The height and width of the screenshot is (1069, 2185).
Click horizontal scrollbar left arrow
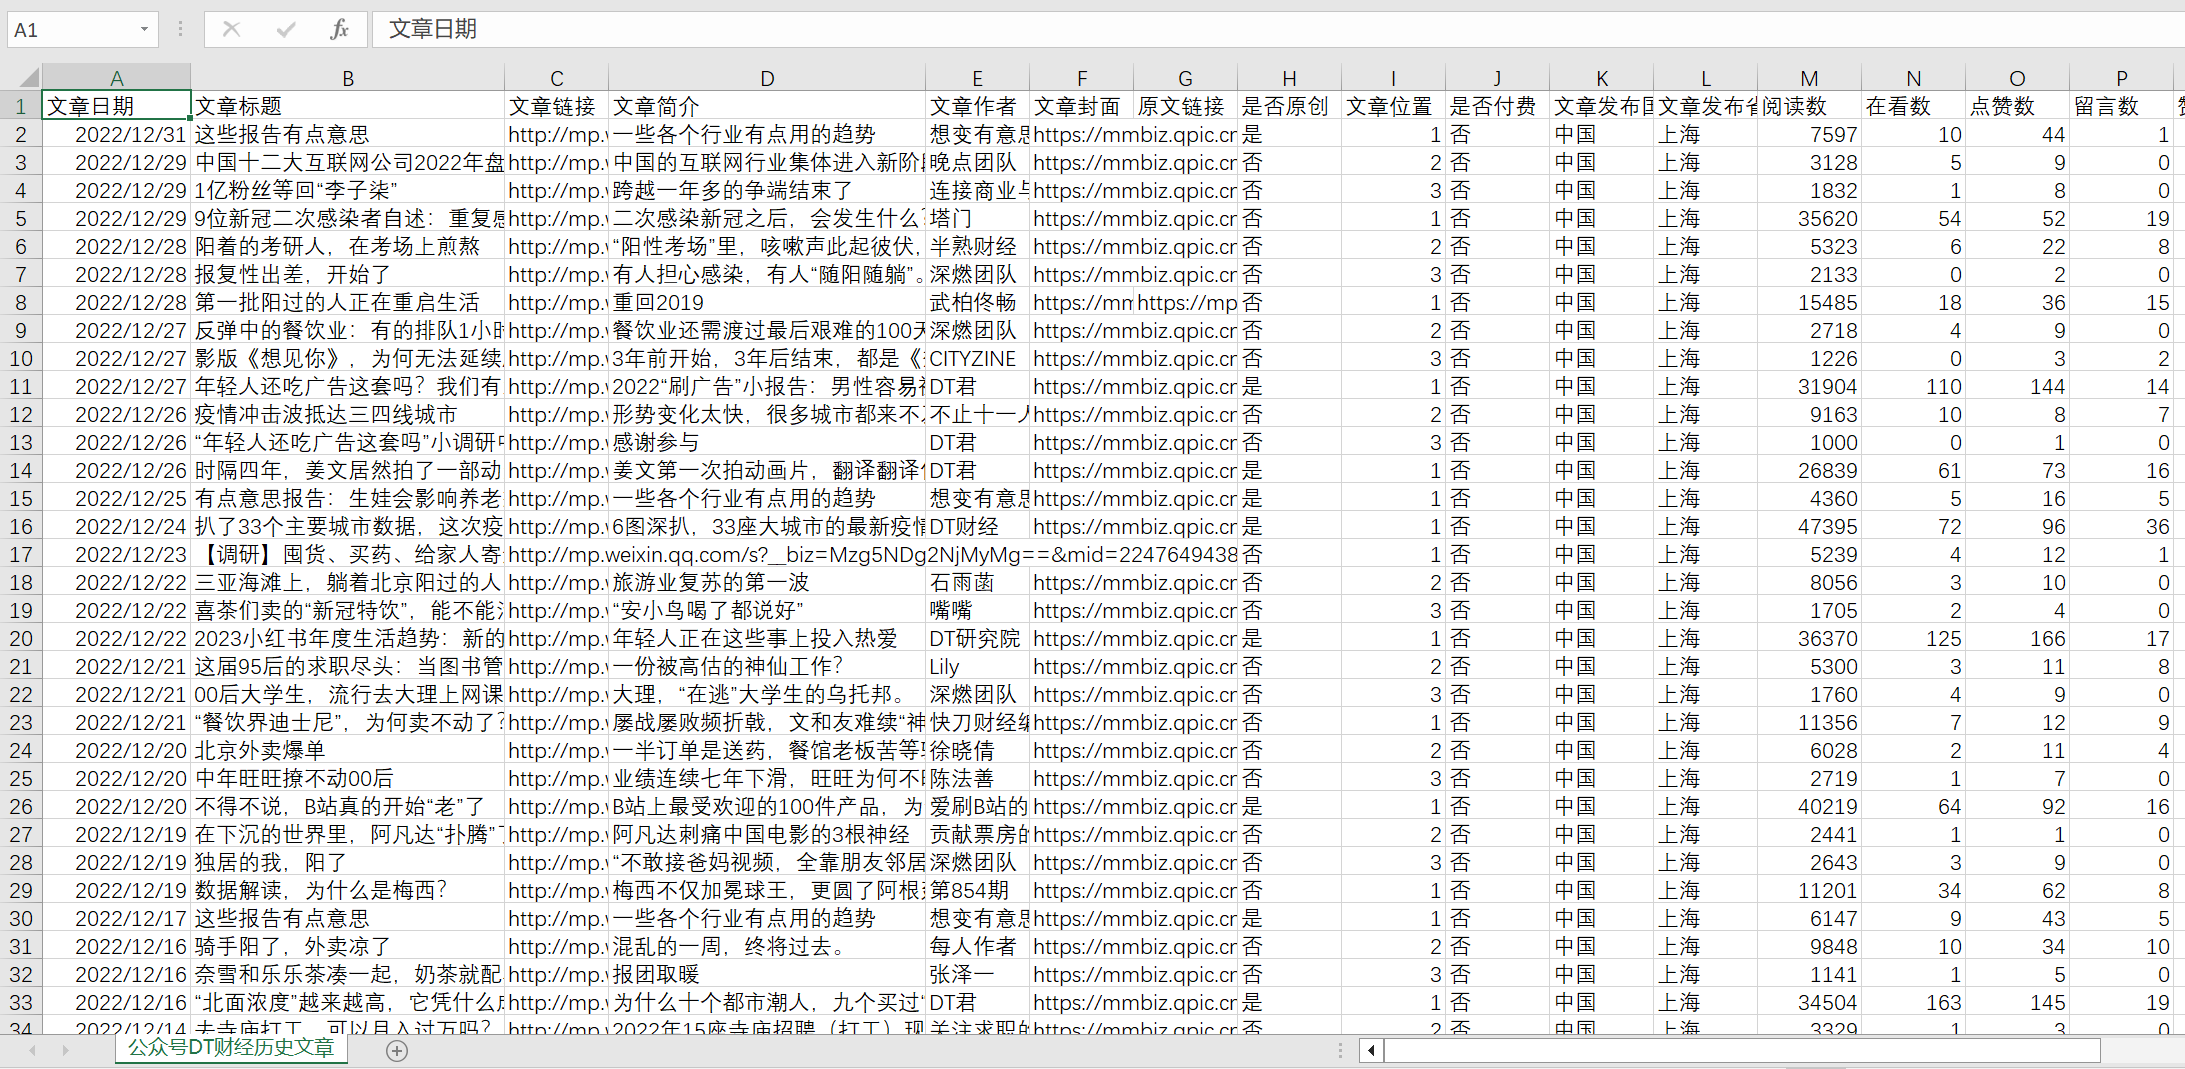1371,1050
